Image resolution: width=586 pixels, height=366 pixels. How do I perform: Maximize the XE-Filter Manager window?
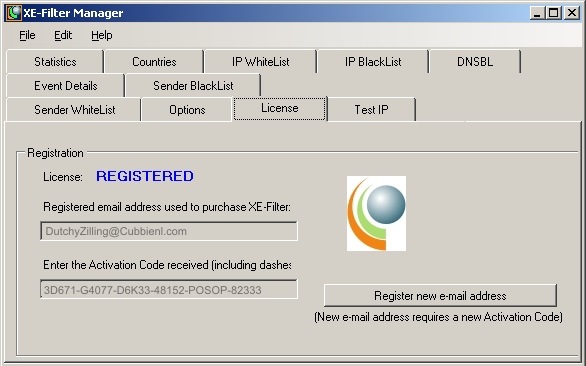[x=553, y=13]
